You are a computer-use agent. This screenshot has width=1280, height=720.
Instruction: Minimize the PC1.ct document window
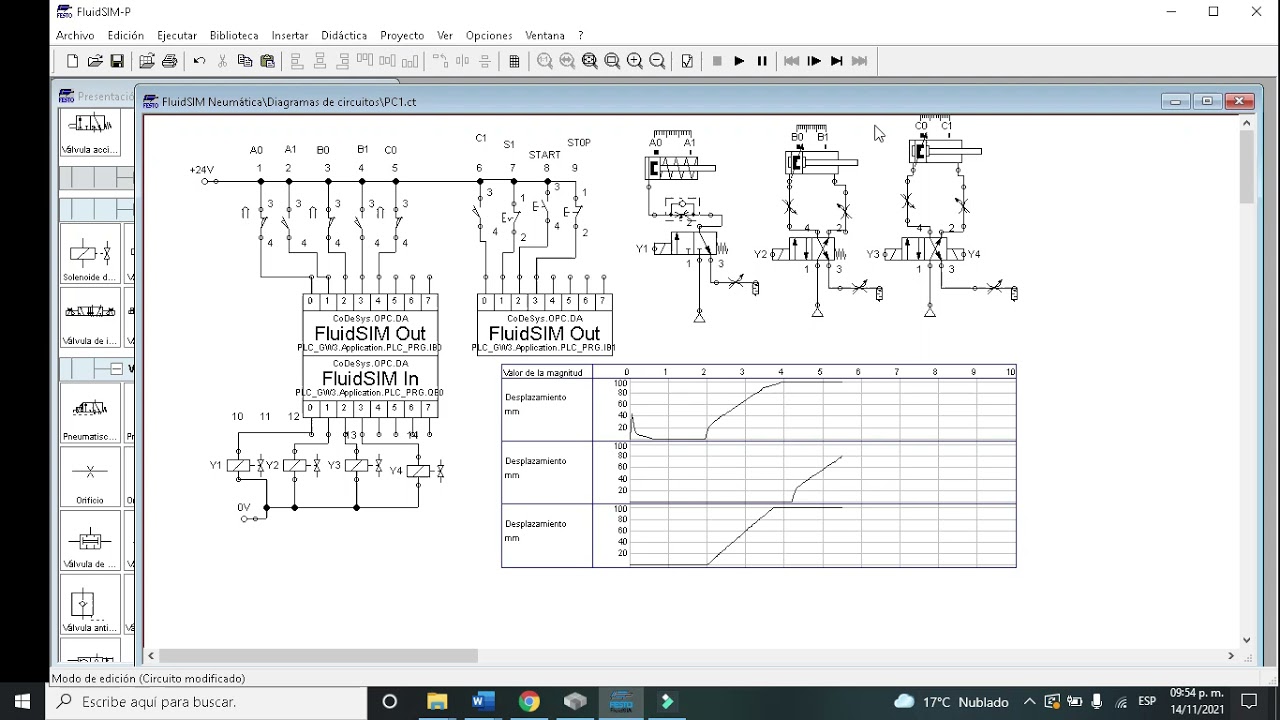[1175, 101]
